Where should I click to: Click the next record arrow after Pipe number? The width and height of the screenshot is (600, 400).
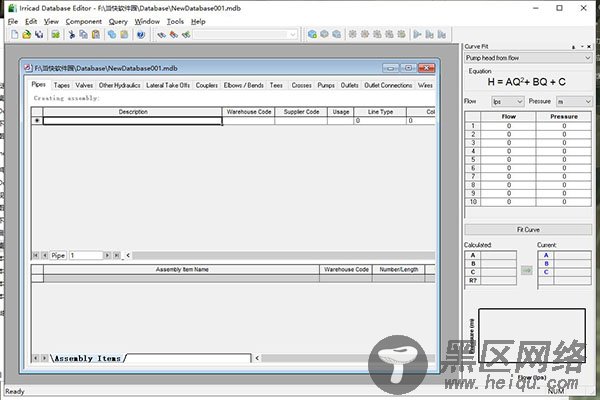tap(108, 255)
